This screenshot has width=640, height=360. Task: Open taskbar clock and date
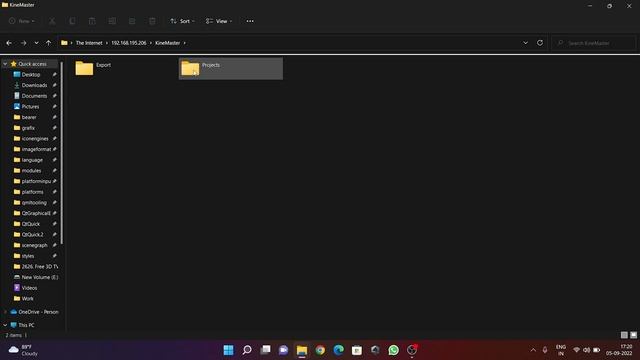pyautogui.click(x=619, y=350)
